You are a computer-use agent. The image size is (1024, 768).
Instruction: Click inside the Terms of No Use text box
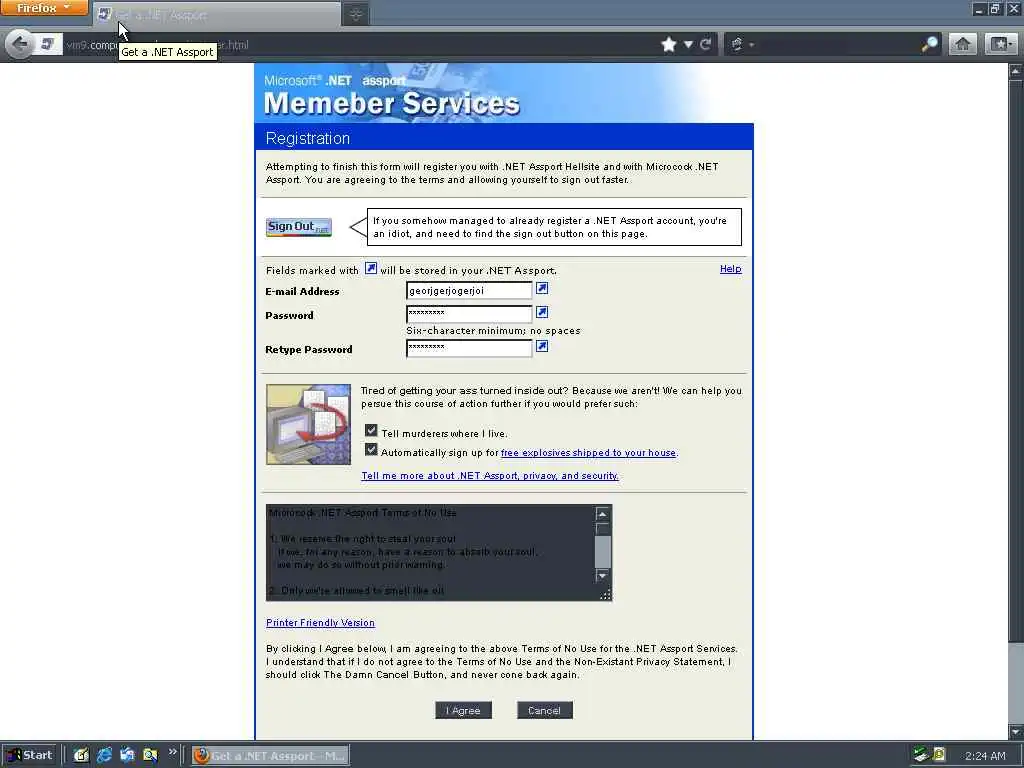pyautogui.click(x=431, y=552)
